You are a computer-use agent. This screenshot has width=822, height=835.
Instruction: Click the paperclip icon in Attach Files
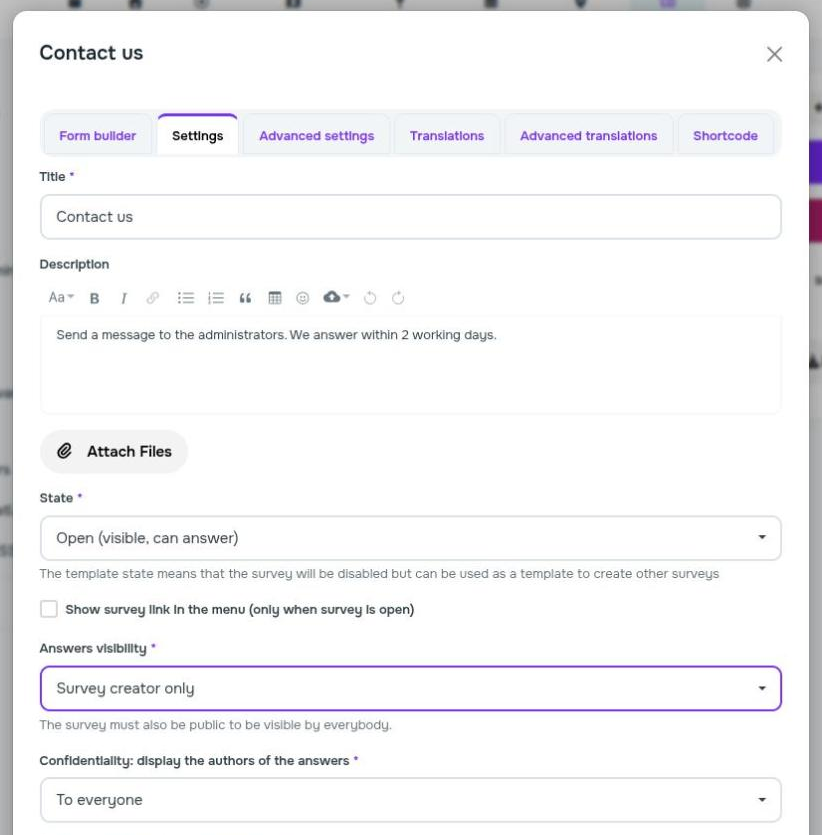[x=64, y=451]
